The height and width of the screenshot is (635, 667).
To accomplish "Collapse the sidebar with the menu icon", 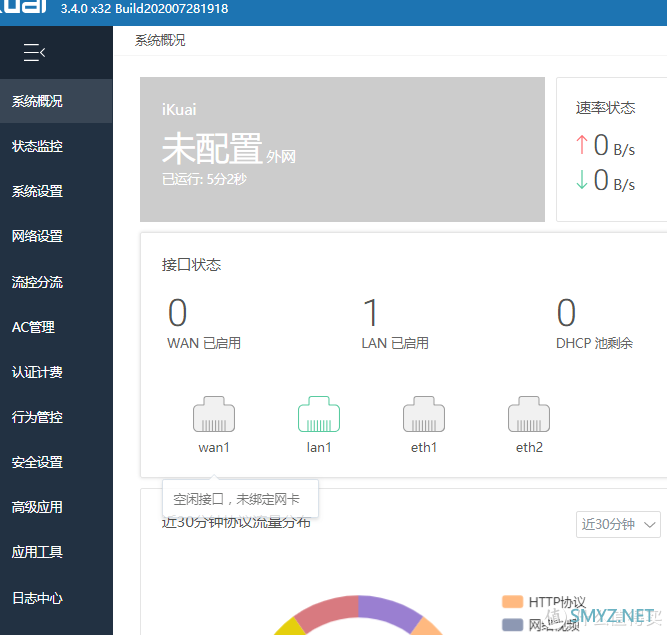I will coord(34,52).
